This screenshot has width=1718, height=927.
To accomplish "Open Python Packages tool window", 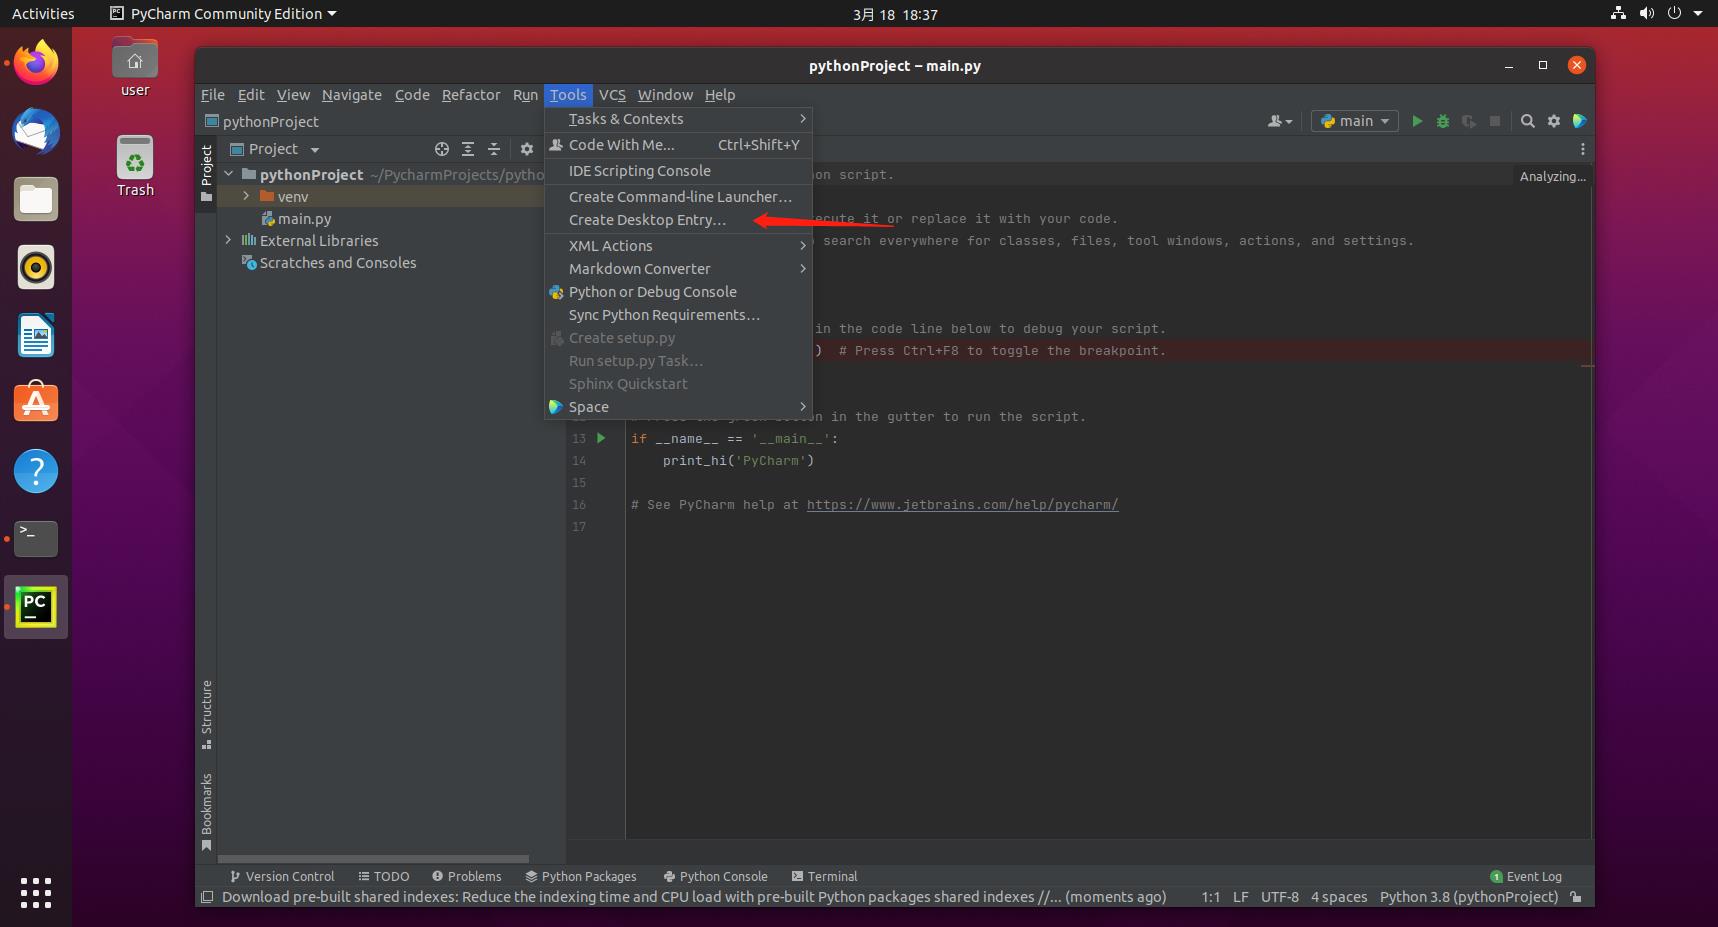I will [x=581, y=876].
